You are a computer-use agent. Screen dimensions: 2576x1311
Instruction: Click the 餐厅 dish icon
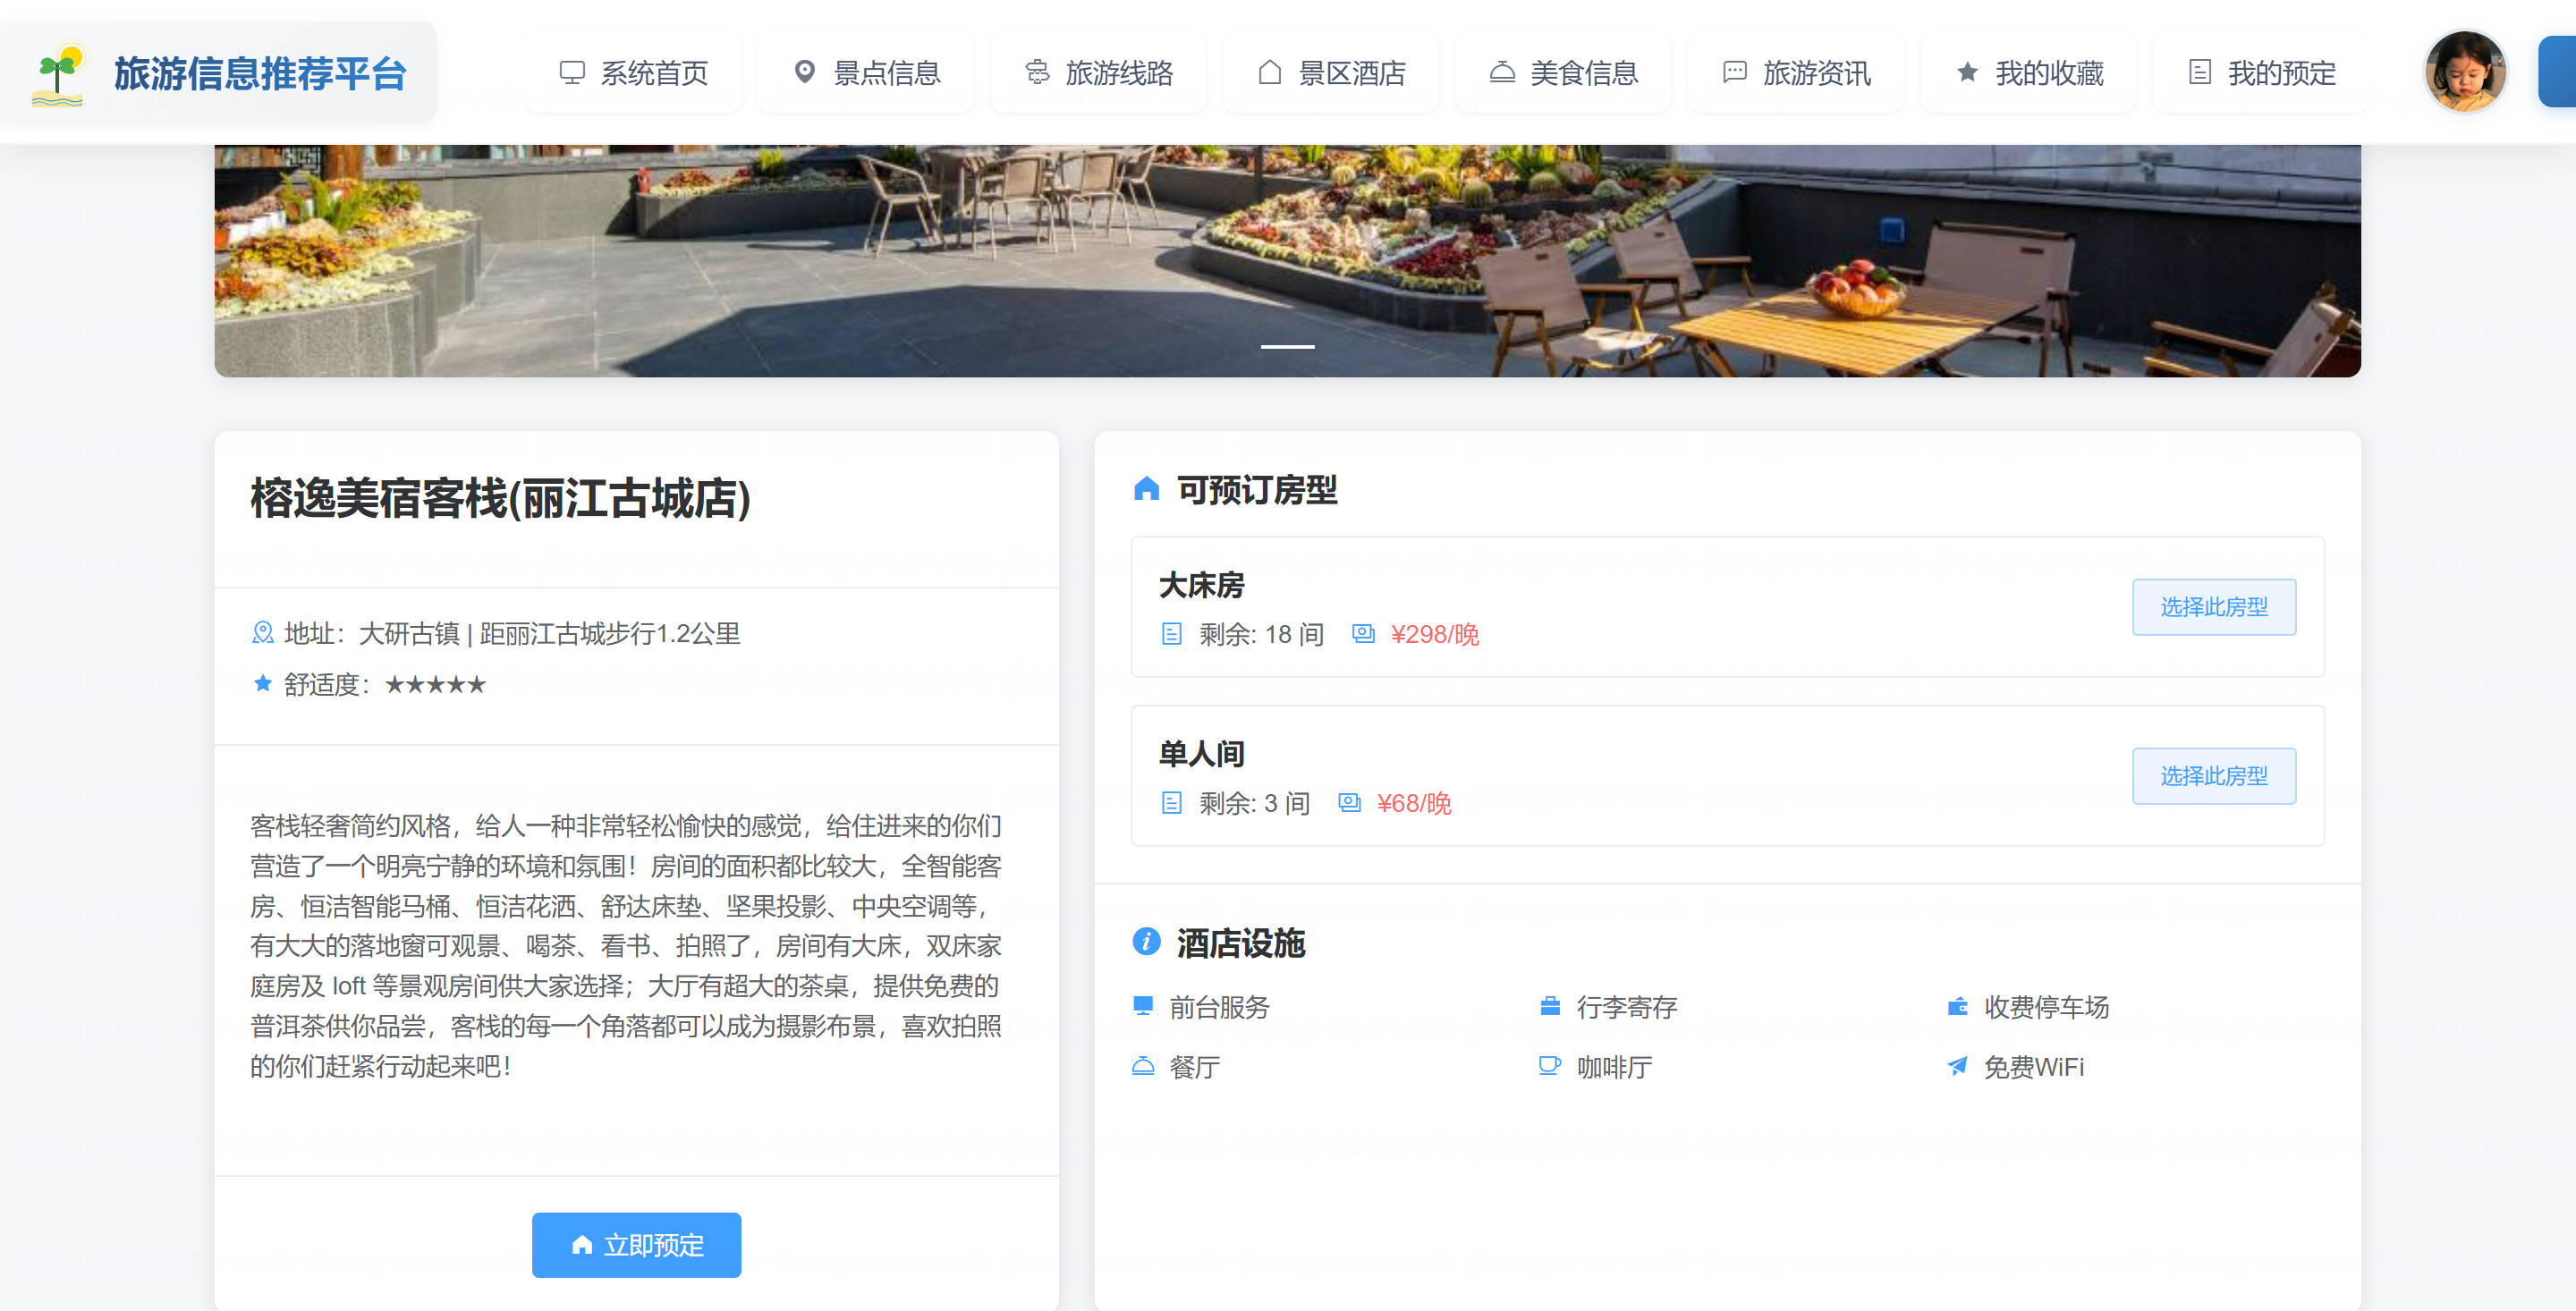pos(1142,1066)
